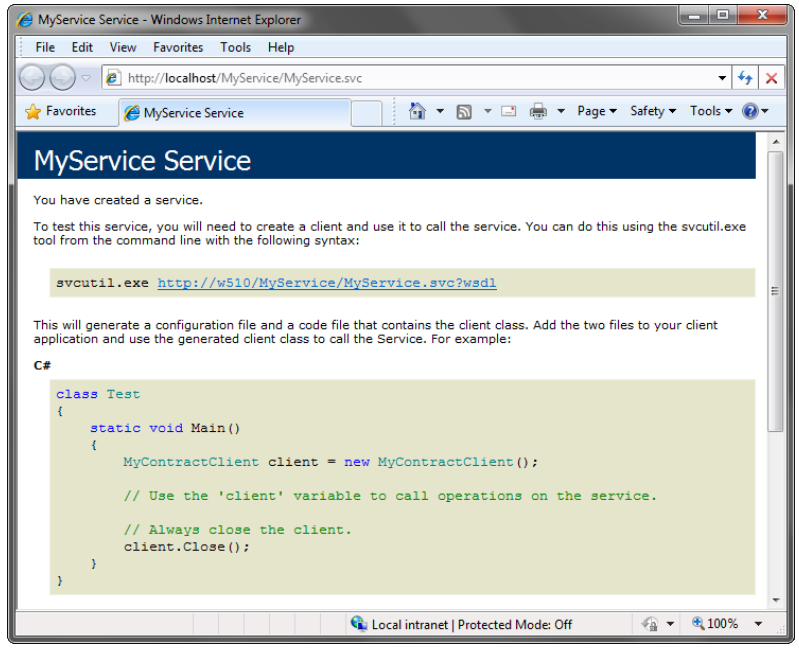Stop page loading with the red X

tap(771, 78)
